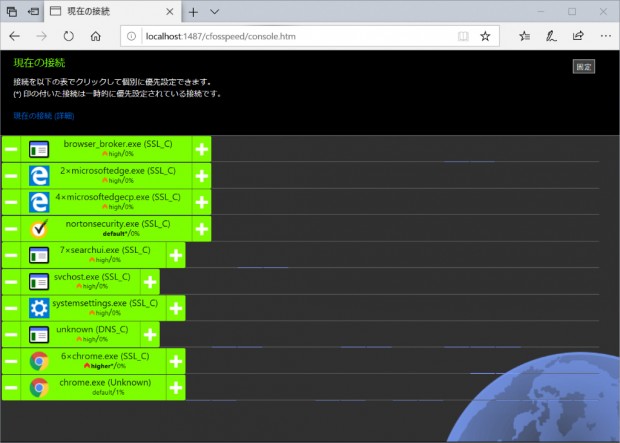Click the 6×chrome.exe Chrome icon
This screenshot has height=443, width=620.
39,361
